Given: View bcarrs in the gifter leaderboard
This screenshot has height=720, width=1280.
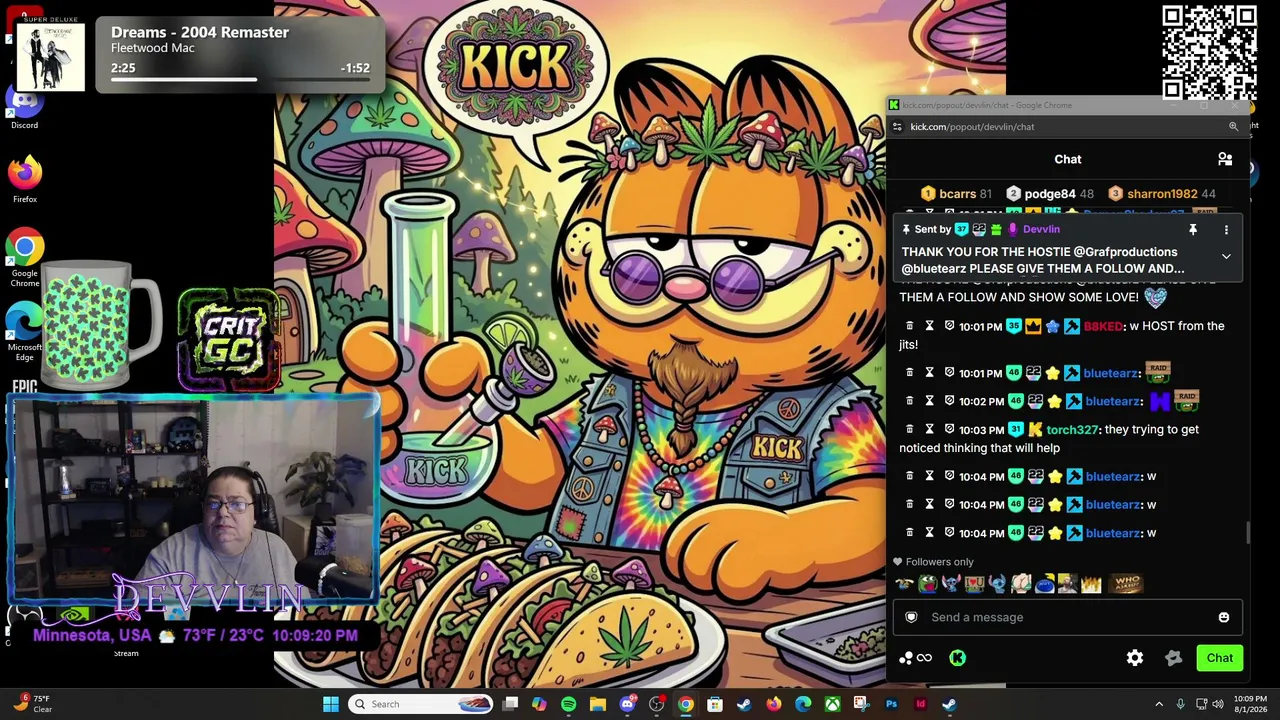Looking at the screenshot, I should point(957,194).
